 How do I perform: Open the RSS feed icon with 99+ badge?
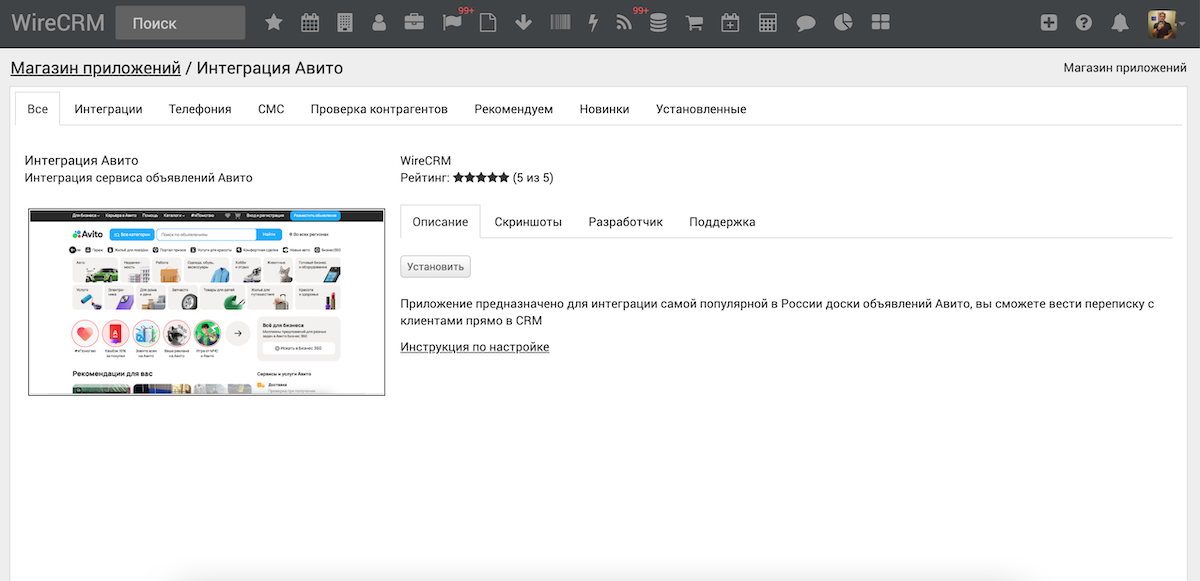[624, 23]
